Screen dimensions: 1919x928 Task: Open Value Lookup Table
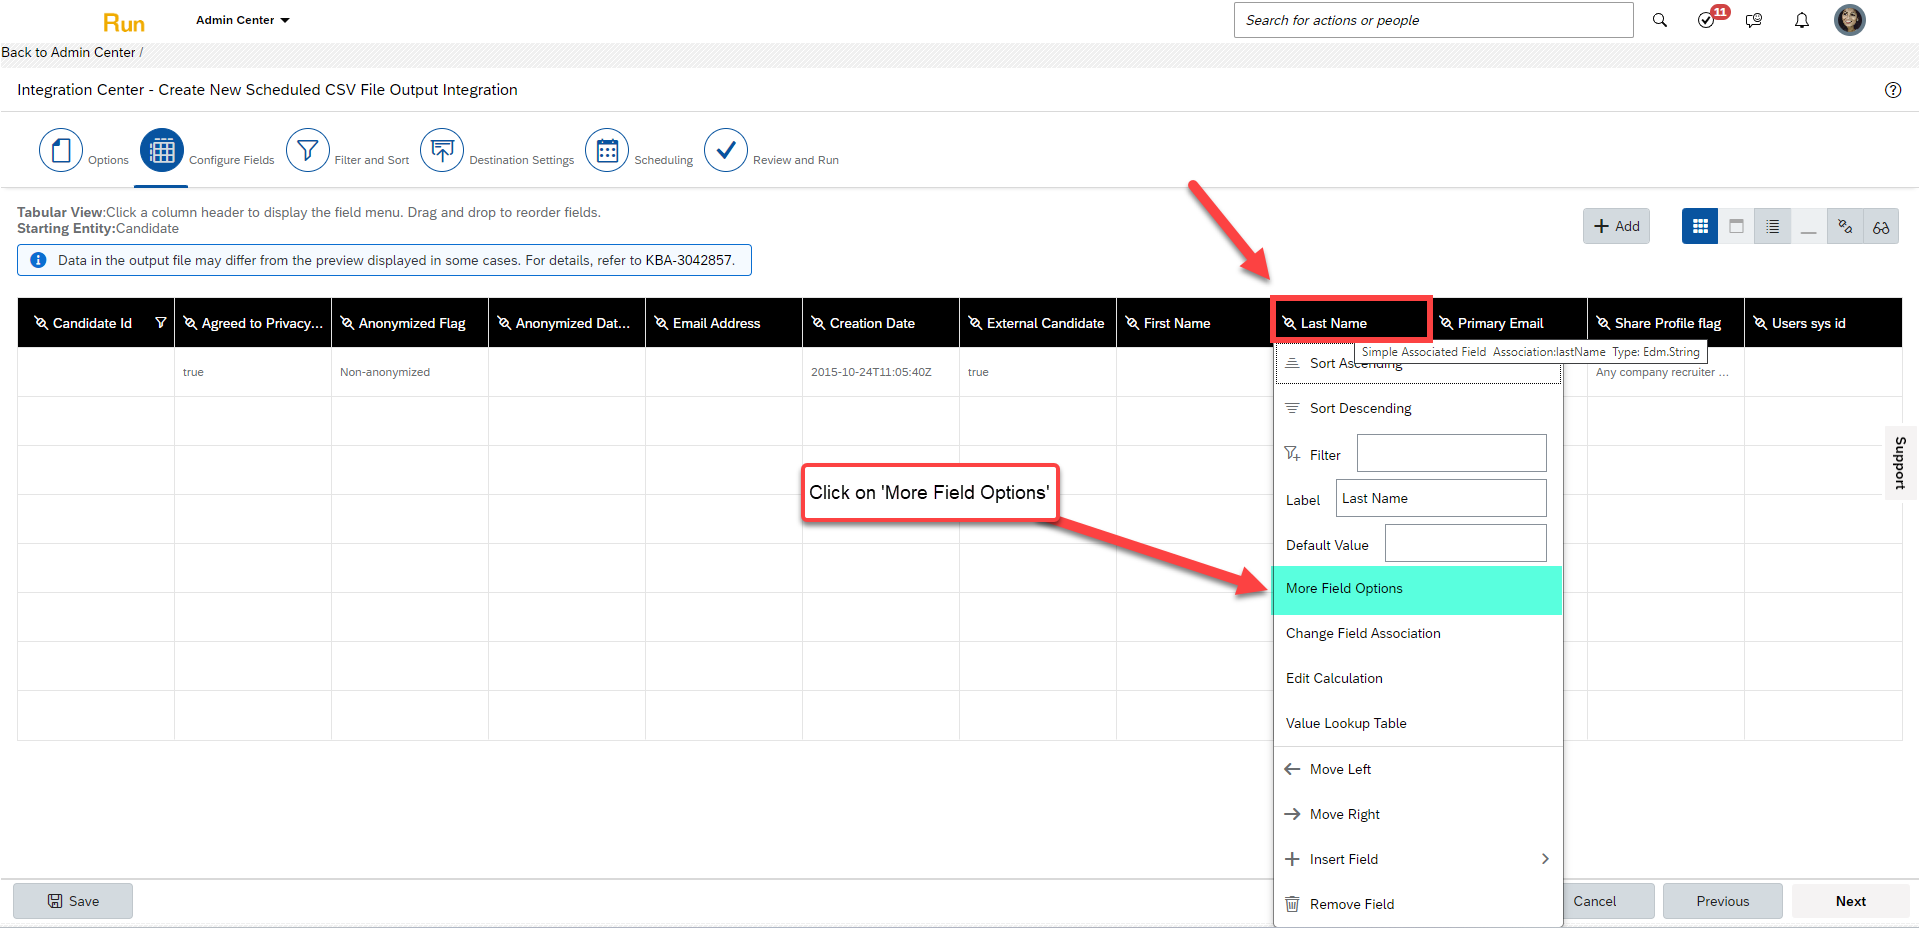[x=1417, y=724]
